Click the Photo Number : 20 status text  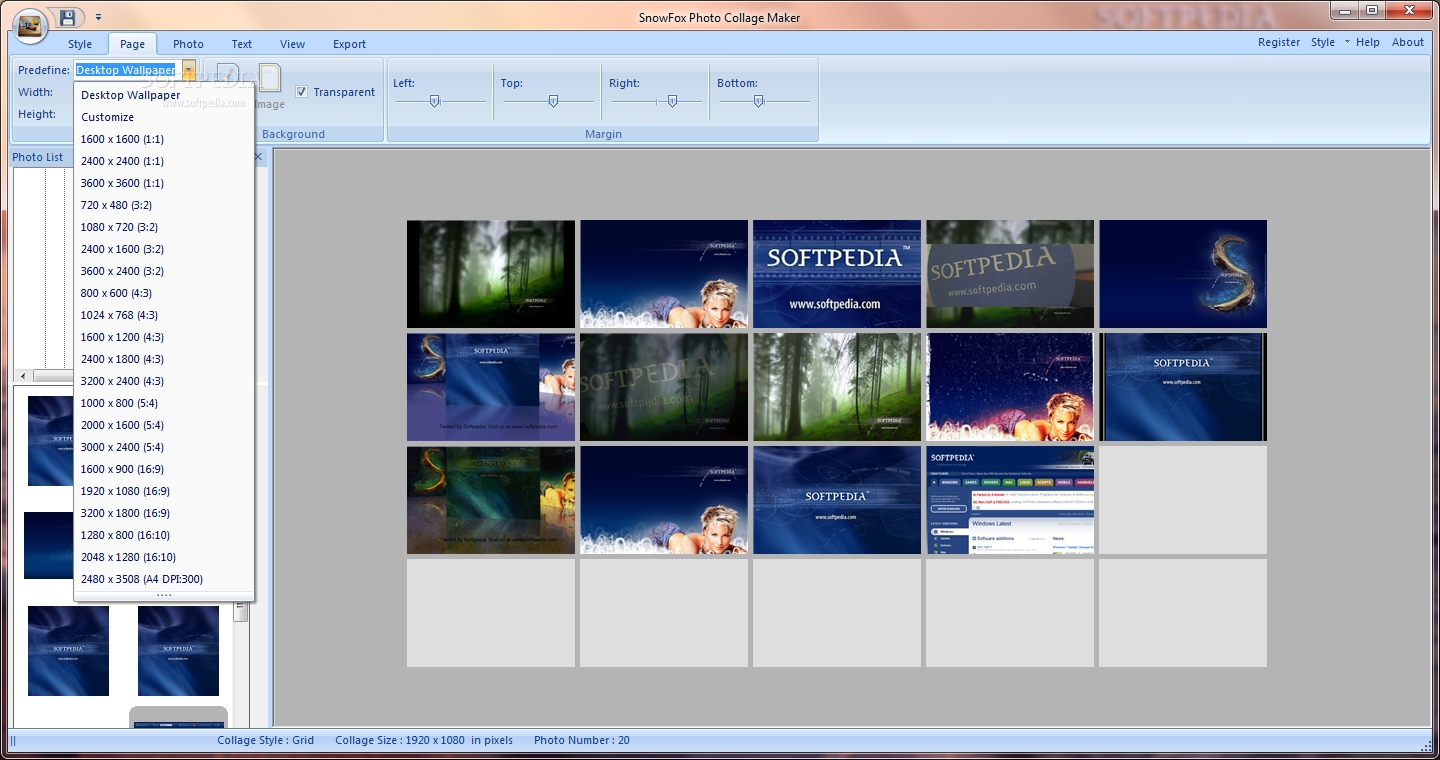tap(582, 740)
